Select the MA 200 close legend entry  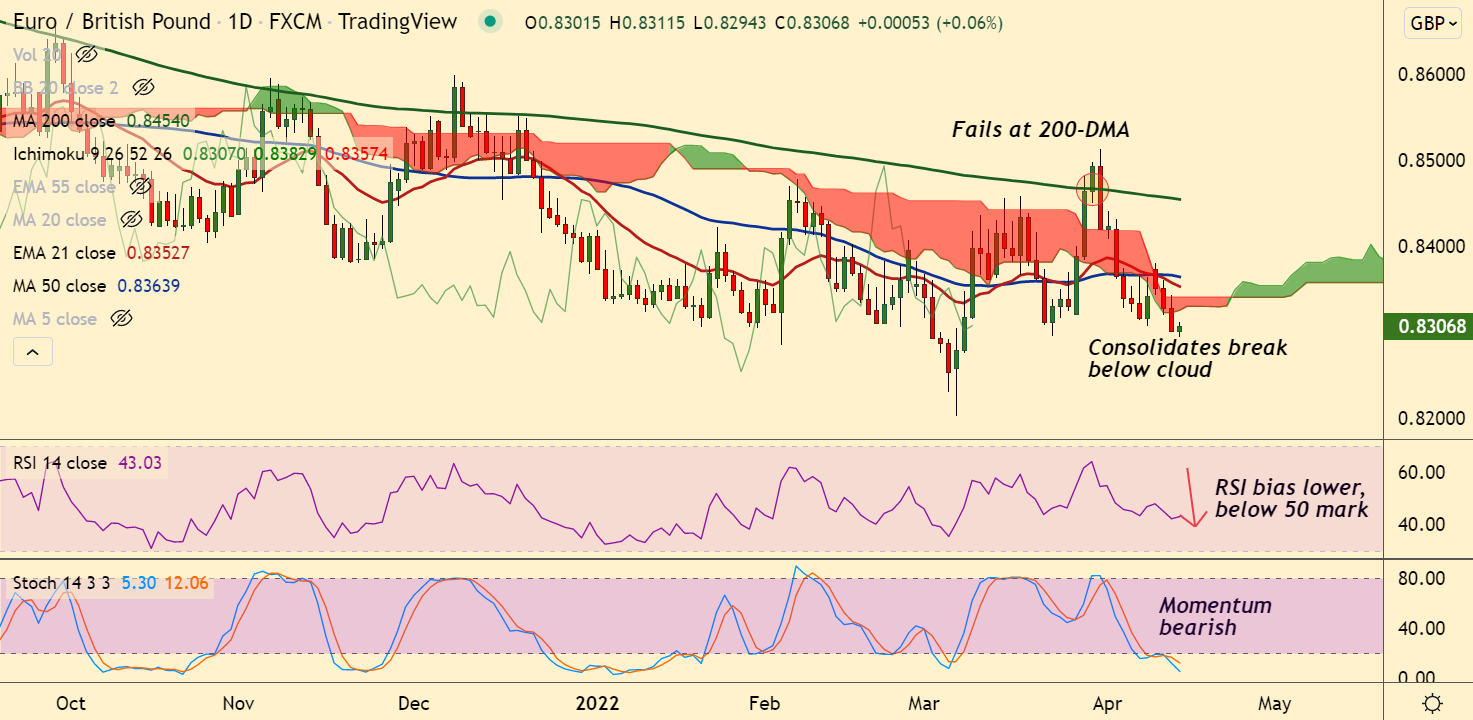[65, 121]
